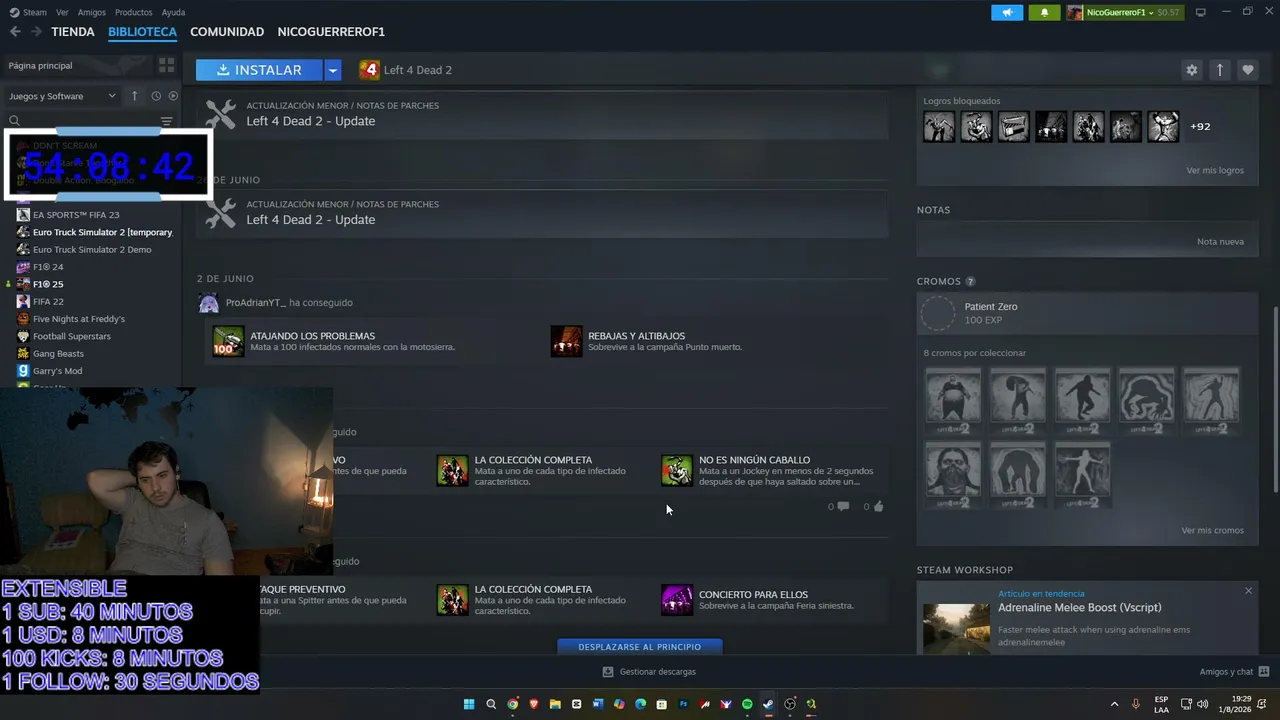Switch to the BIBLIOTECA tab
The image size is (1280, 720).
(142, 32)
